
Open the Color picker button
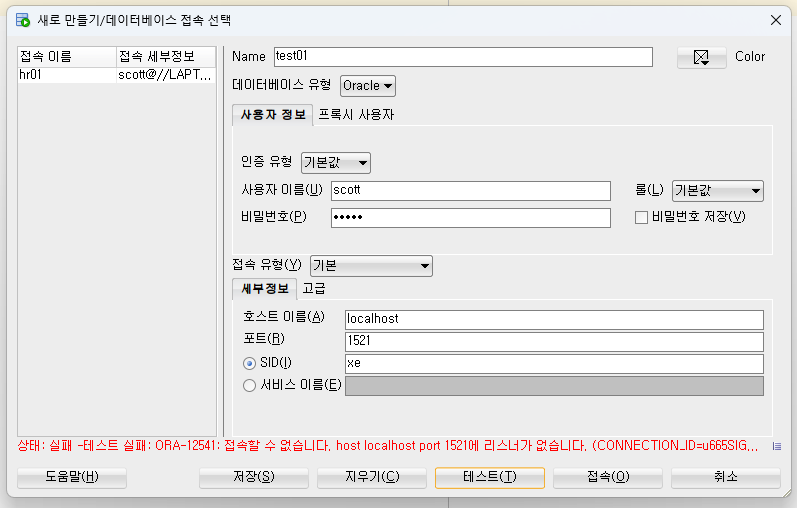[701, 57]
